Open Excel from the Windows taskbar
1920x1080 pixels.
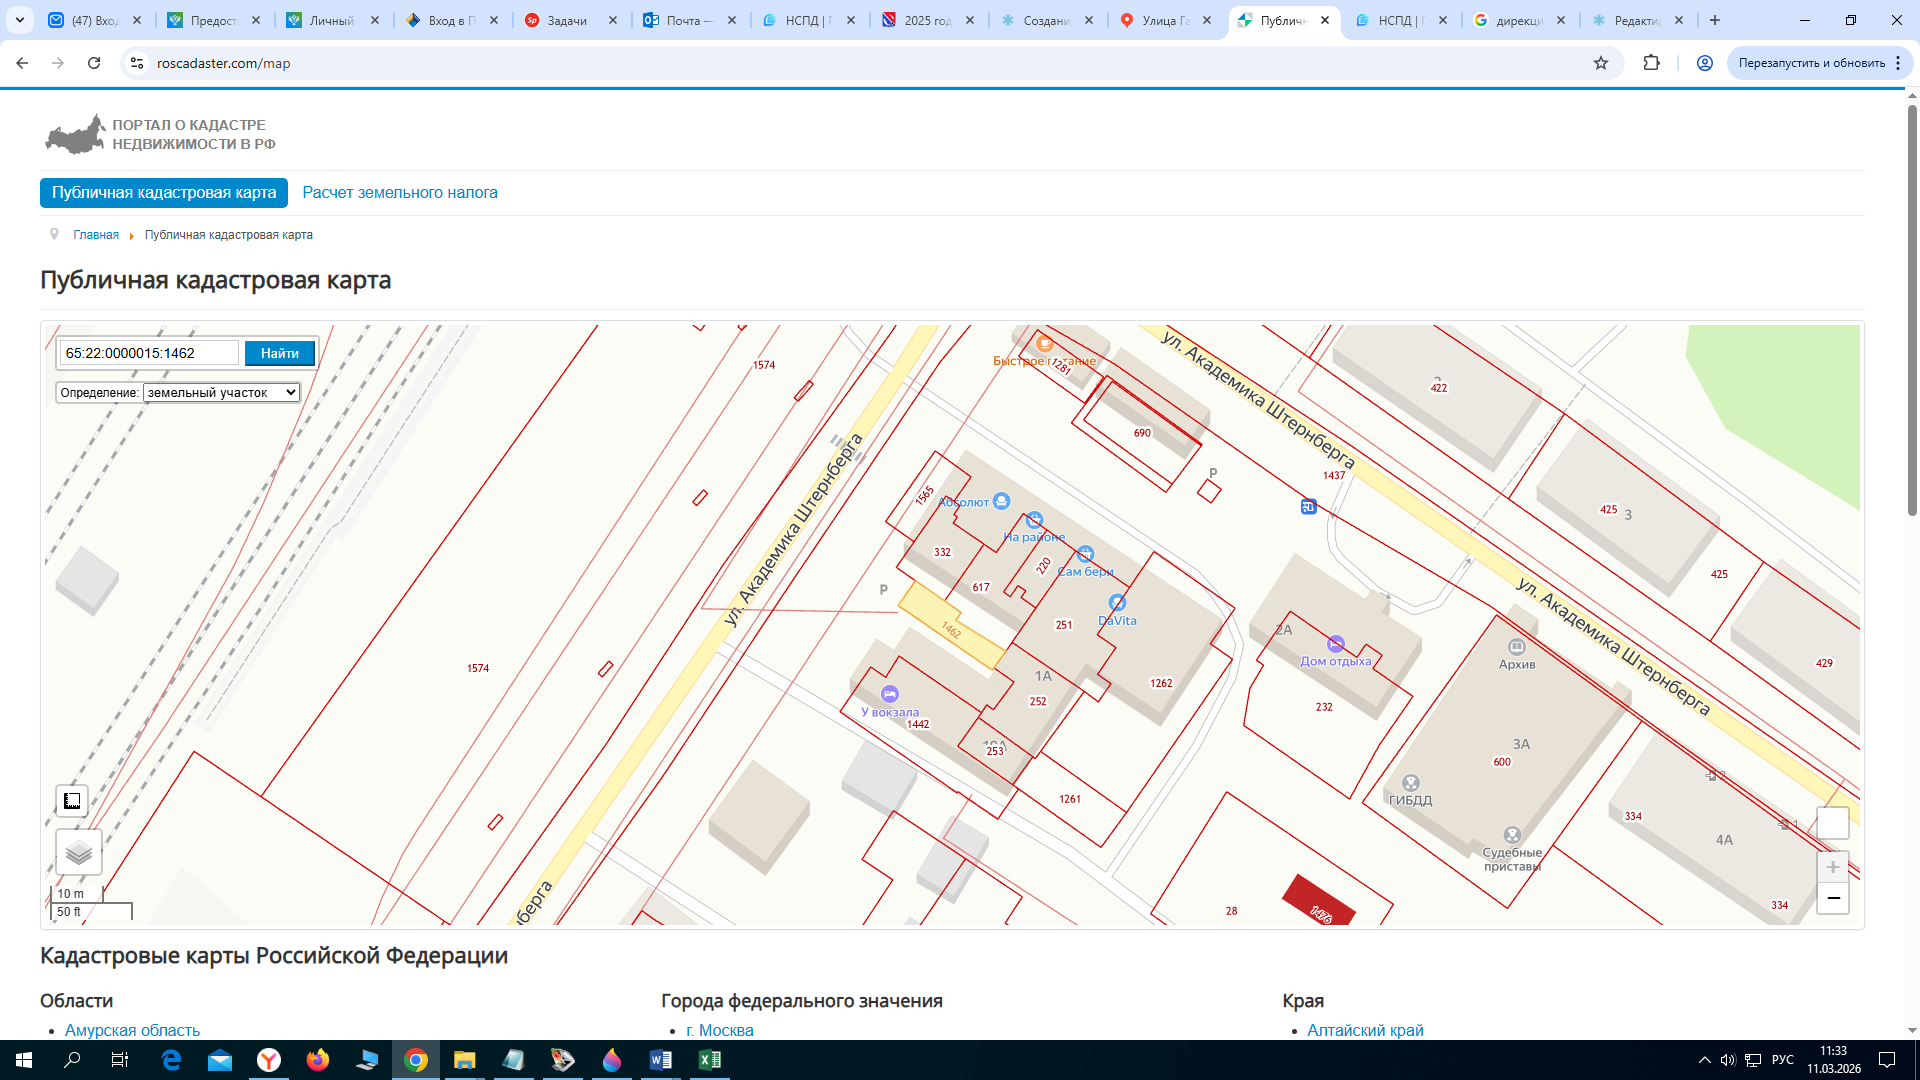point(710,1060)
